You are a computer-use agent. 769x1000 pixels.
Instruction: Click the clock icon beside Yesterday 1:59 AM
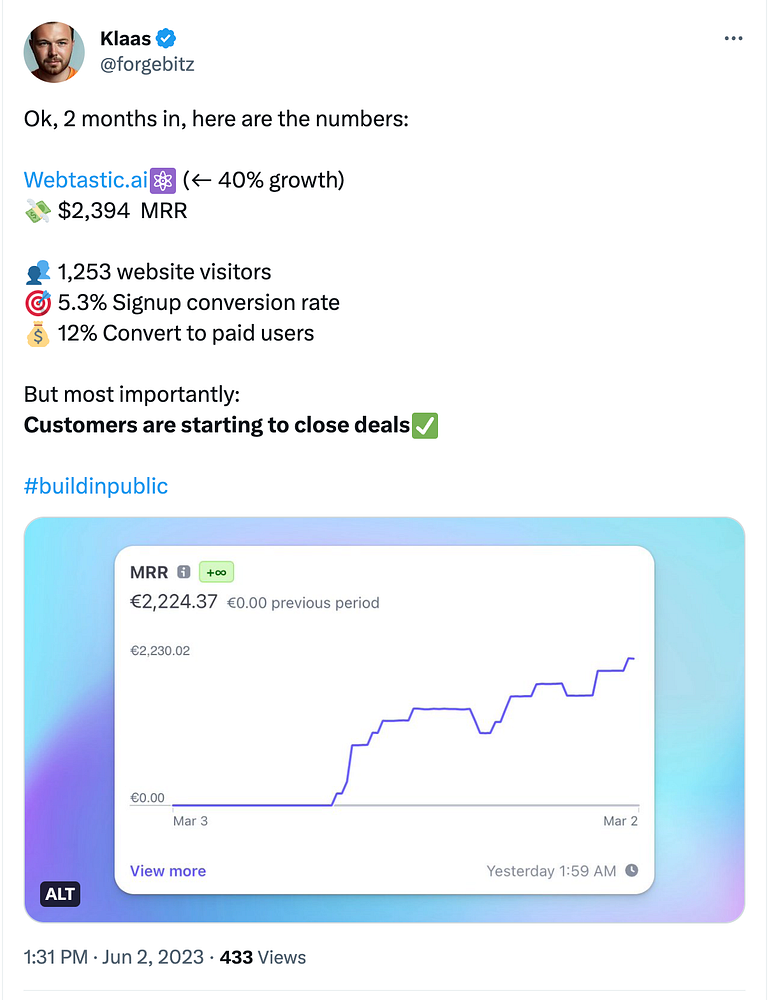coord(631,871)
